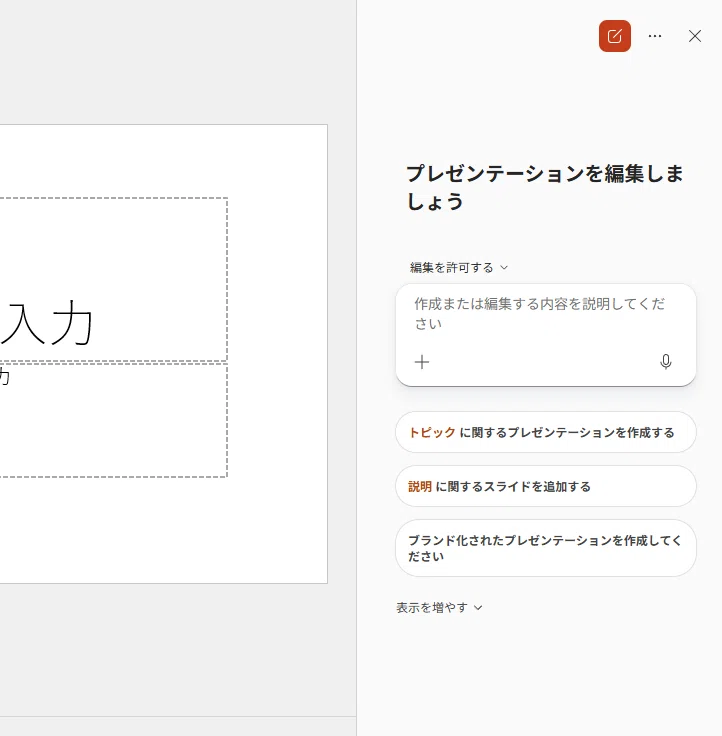Activate the microphone voice input icon
This screenshot has width=722, height=736.
pyautogui.click(x=665, y=362)
